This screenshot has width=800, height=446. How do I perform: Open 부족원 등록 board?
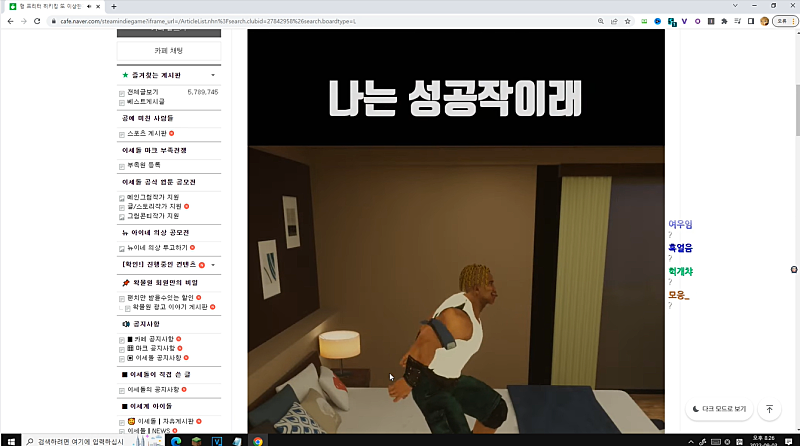coord(143,165)
